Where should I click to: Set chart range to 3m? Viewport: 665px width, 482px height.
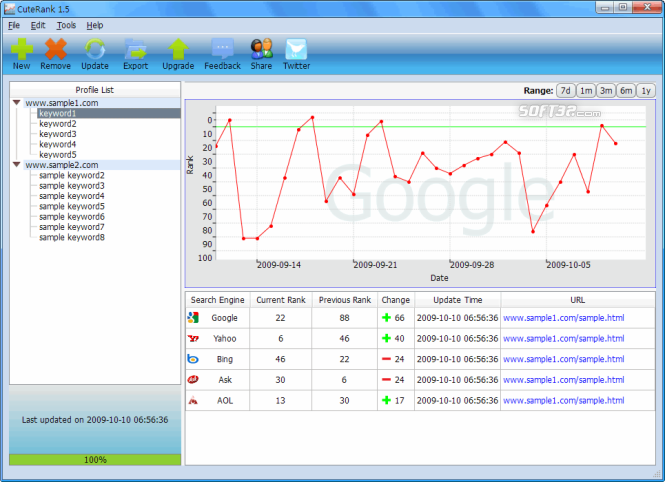606,91
